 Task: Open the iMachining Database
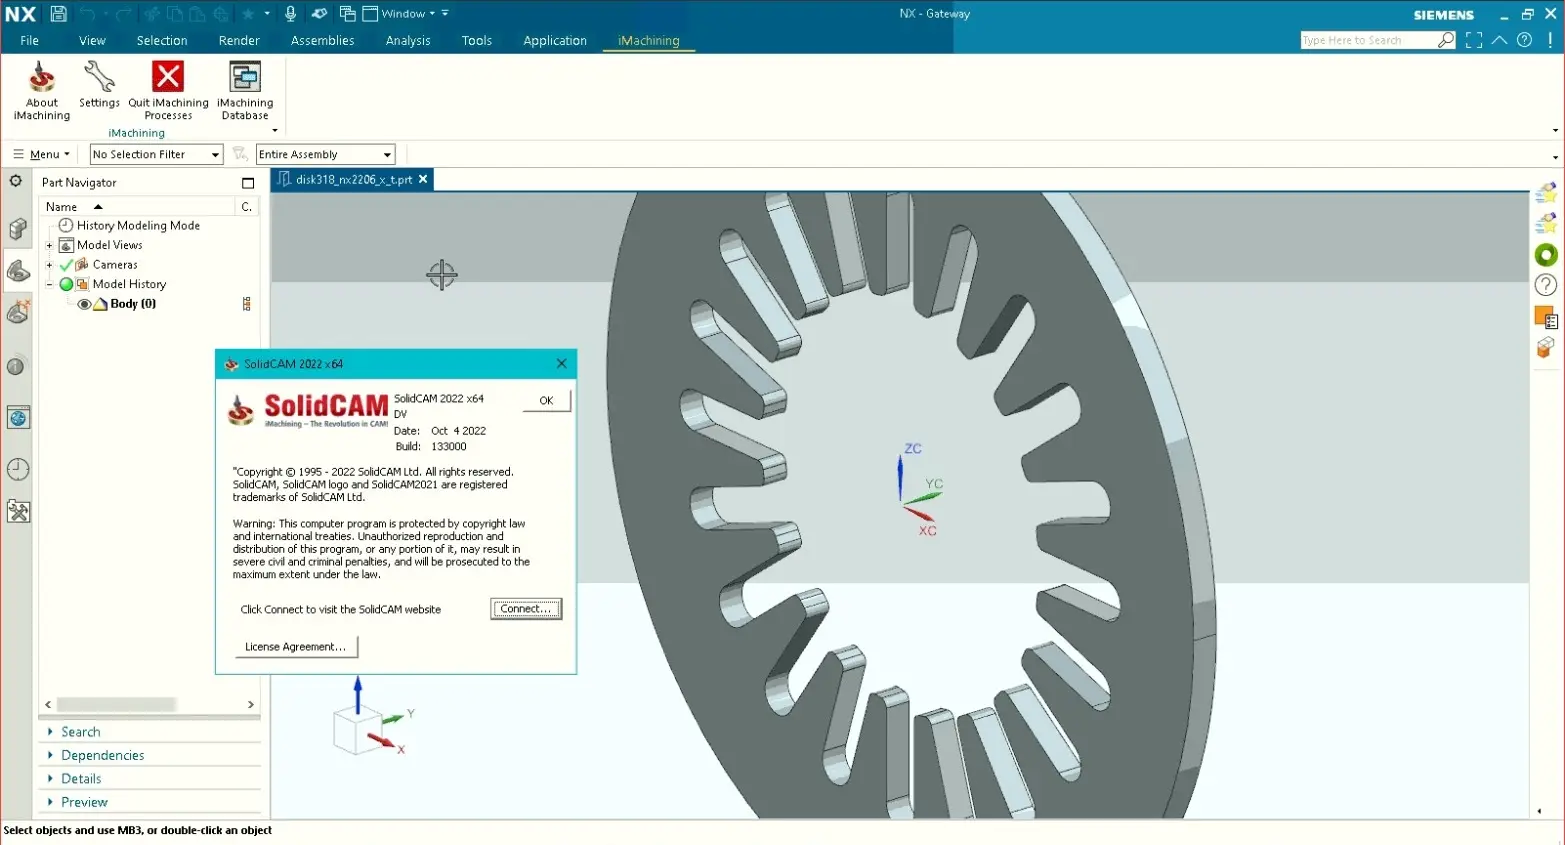245,91
